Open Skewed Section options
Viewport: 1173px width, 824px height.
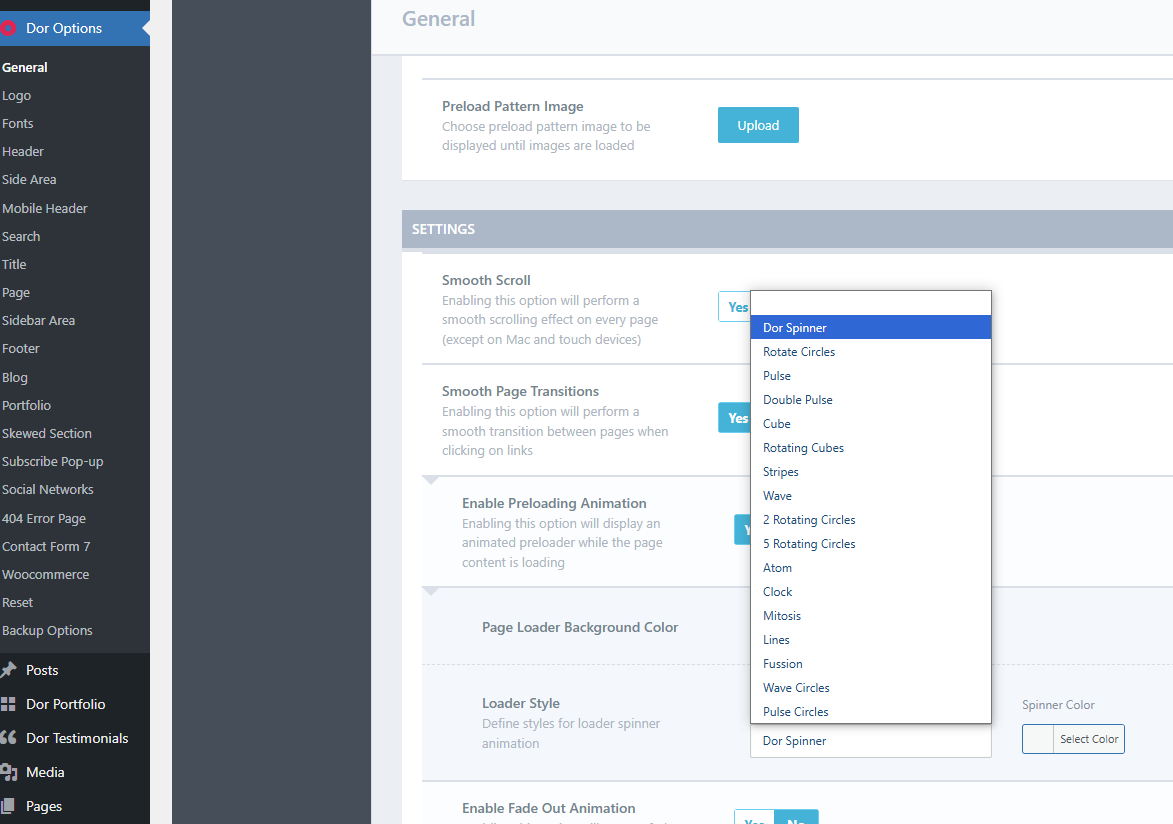pos(47,433)
